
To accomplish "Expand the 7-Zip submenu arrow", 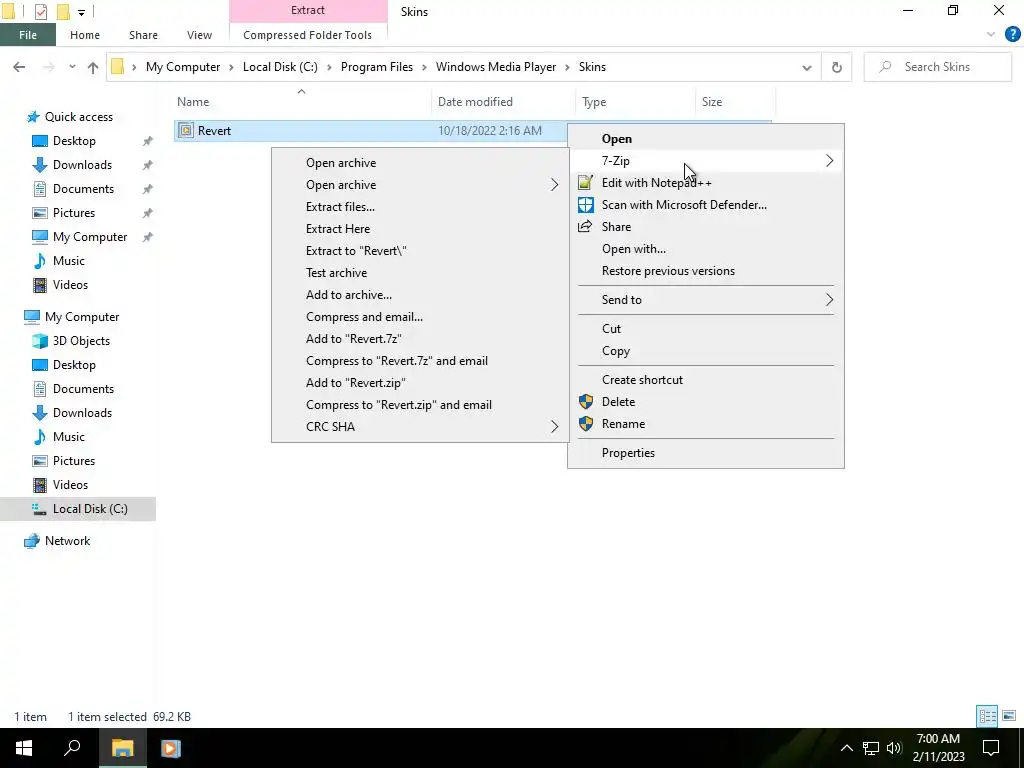I will coord(829,161).
